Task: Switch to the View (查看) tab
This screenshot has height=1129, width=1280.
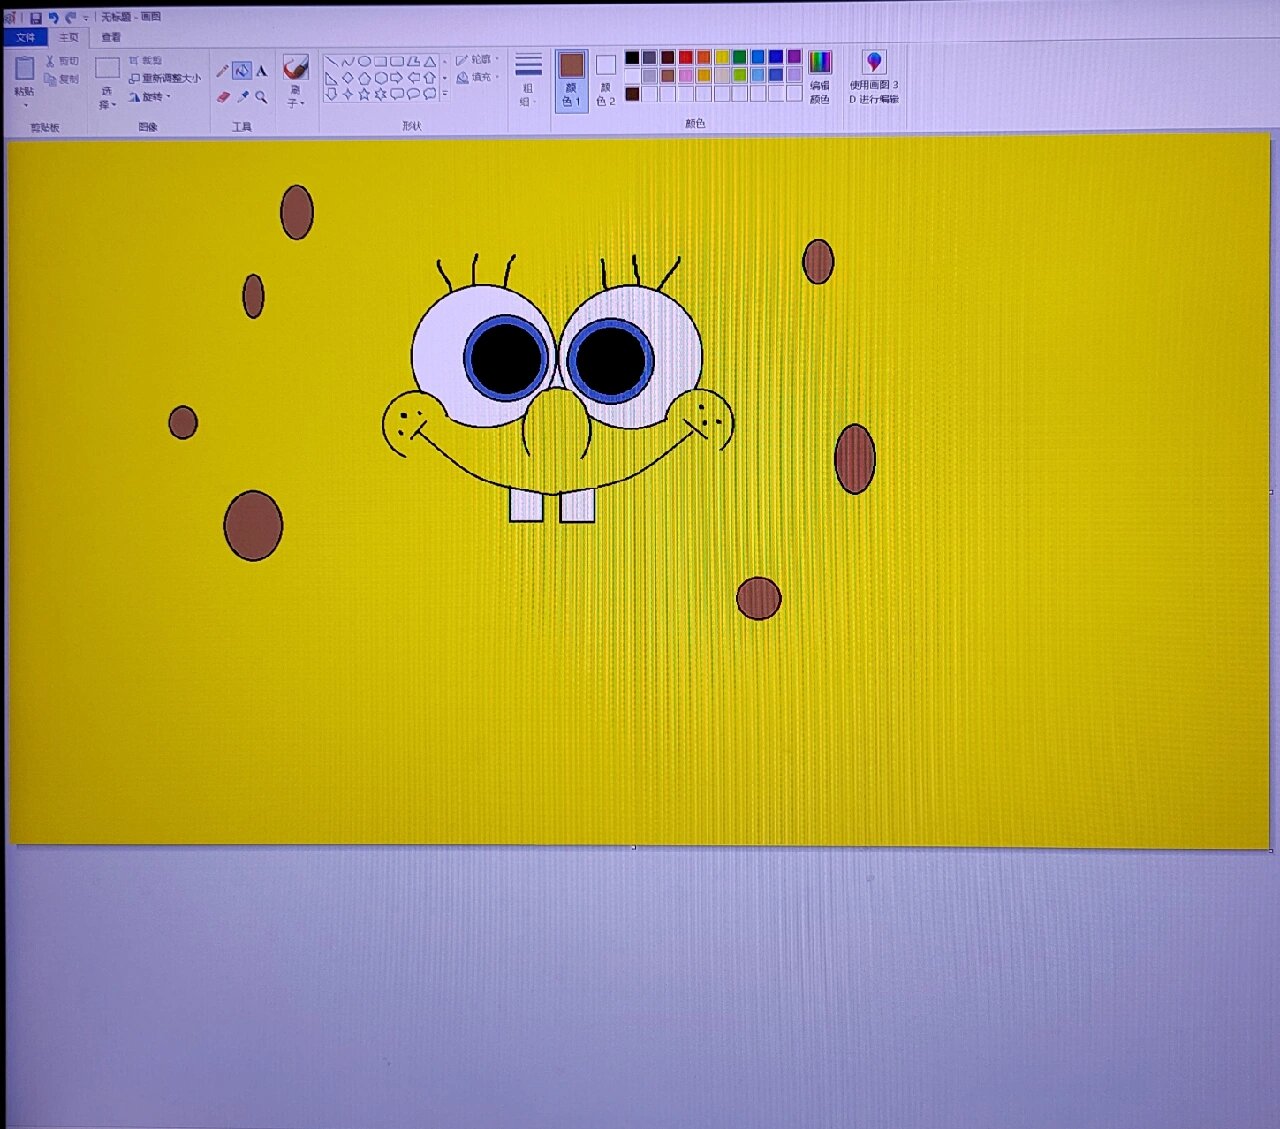Action: pos(111,37)
